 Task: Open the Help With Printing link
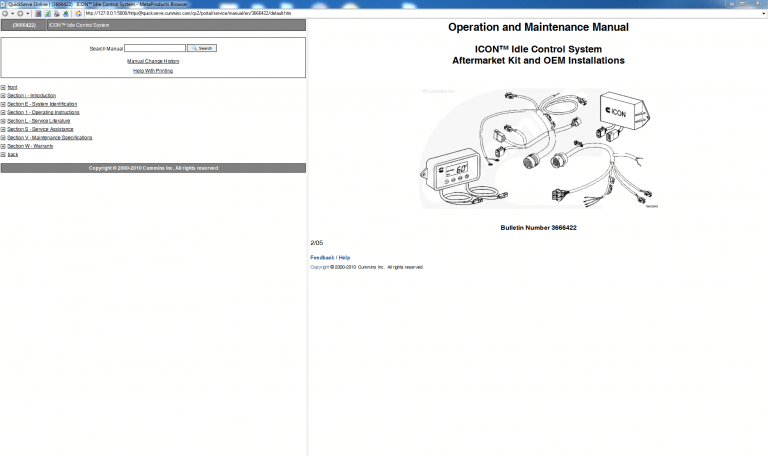tap(153, 71)
